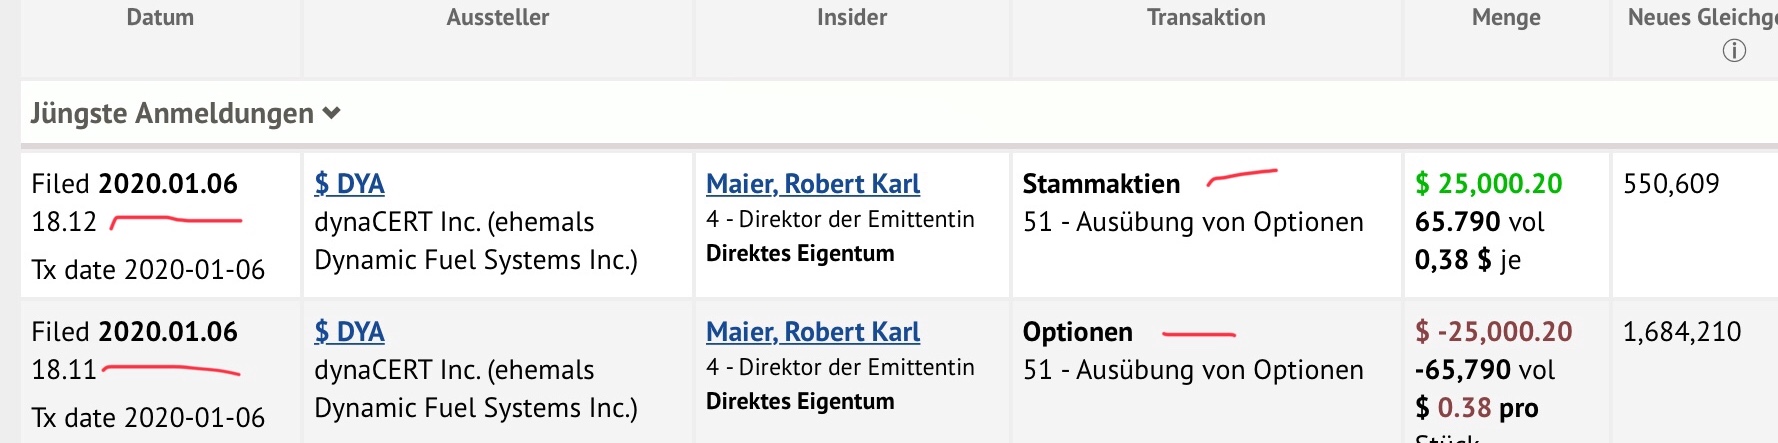
Task: Open the $ DYA link in the Stammaktien row
Action: coord(349,184)
